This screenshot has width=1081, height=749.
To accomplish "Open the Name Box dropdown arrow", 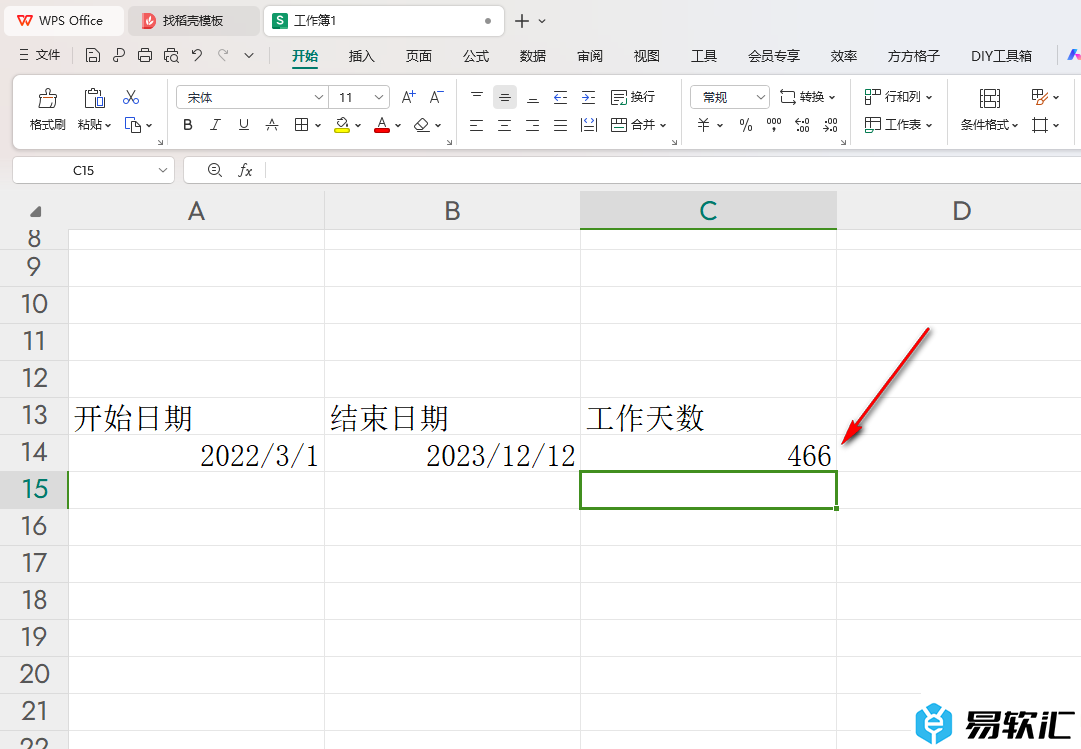I will pos(163,170).
